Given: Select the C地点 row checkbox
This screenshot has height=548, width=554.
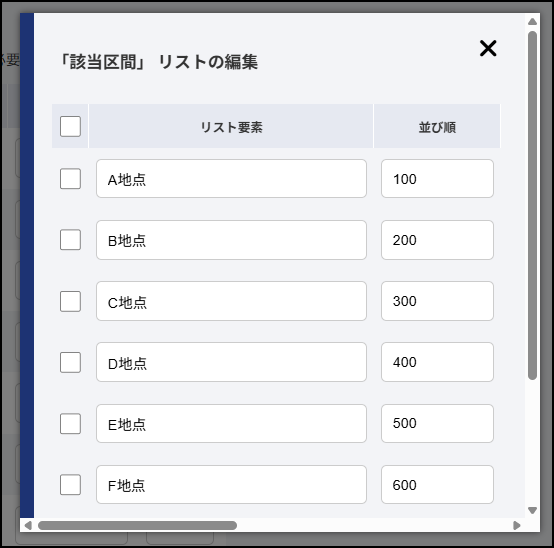Looking at the screenshot, I should point(70,301).
